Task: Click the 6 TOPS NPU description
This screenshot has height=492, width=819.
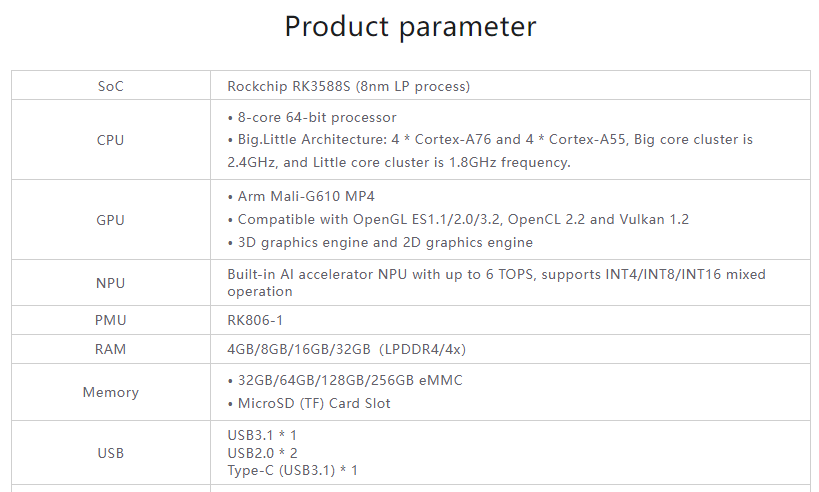Action: 496,283
